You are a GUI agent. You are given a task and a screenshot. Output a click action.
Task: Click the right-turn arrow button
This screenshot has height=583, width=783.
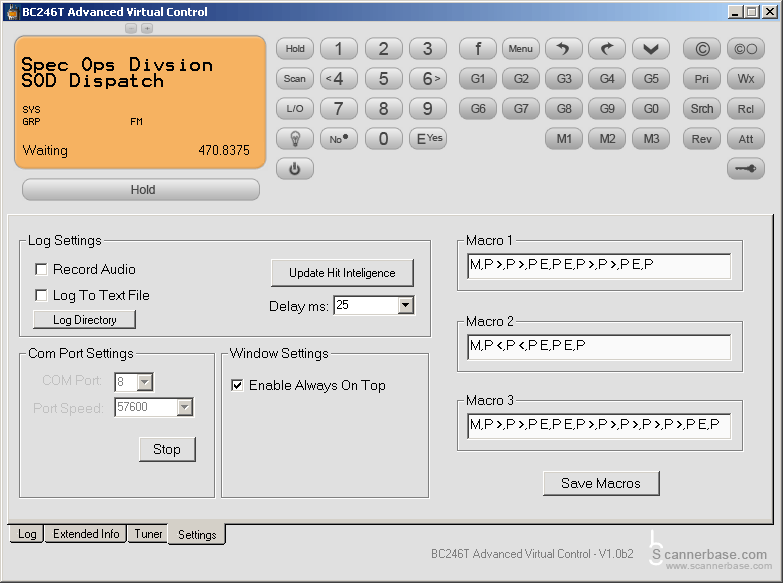[x=607, y=48]
